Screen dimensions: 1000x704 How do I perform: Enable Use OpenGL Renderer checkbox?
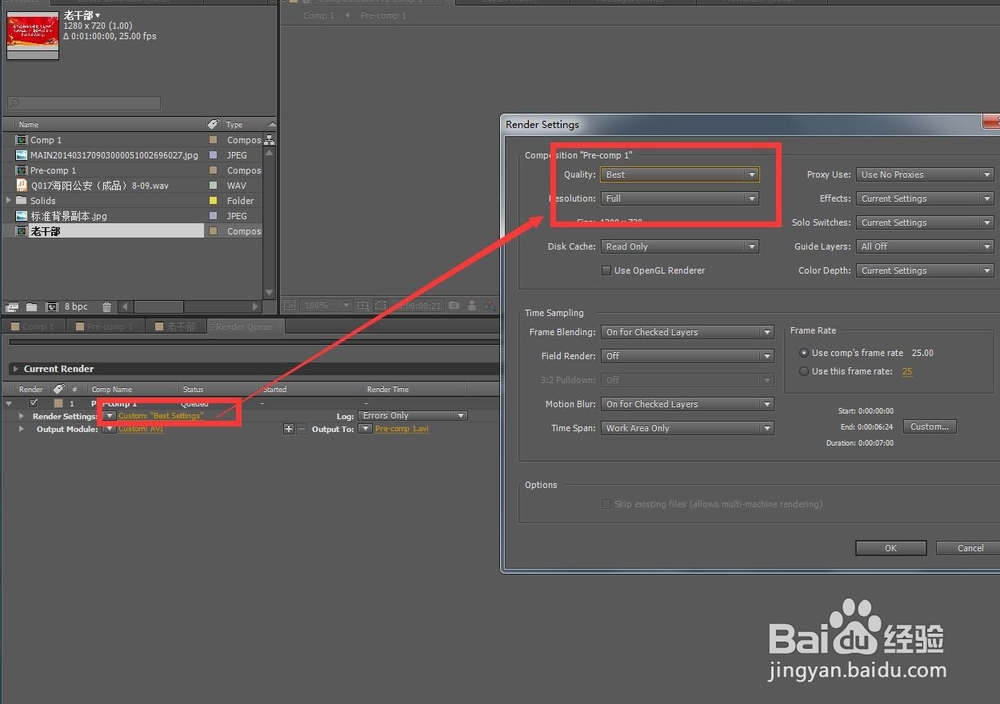(606, 270)
